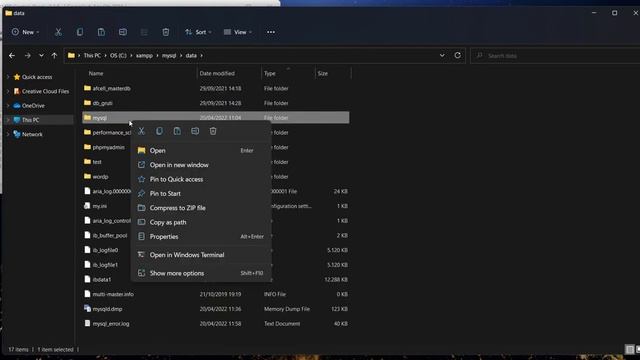This screenshot has height=360, width=640.
Task: Open the New dropdown button
Action: point(25,32)
